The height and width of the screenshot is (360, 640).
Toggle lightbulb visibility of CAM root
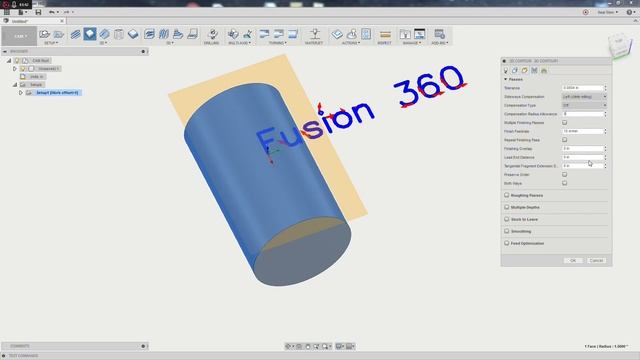[x=17, y=60]
